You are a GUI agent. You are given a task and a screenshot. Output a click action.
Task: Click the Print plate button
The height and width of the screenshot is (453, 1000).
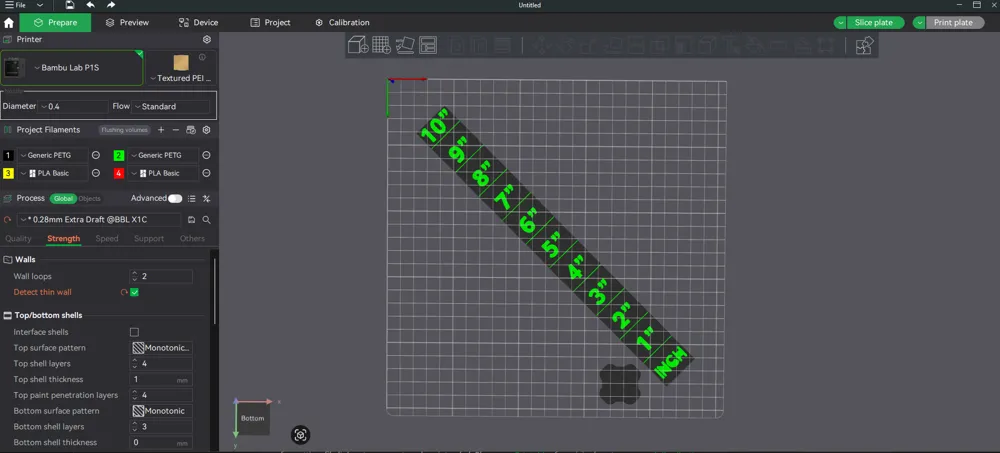(954, 23)
